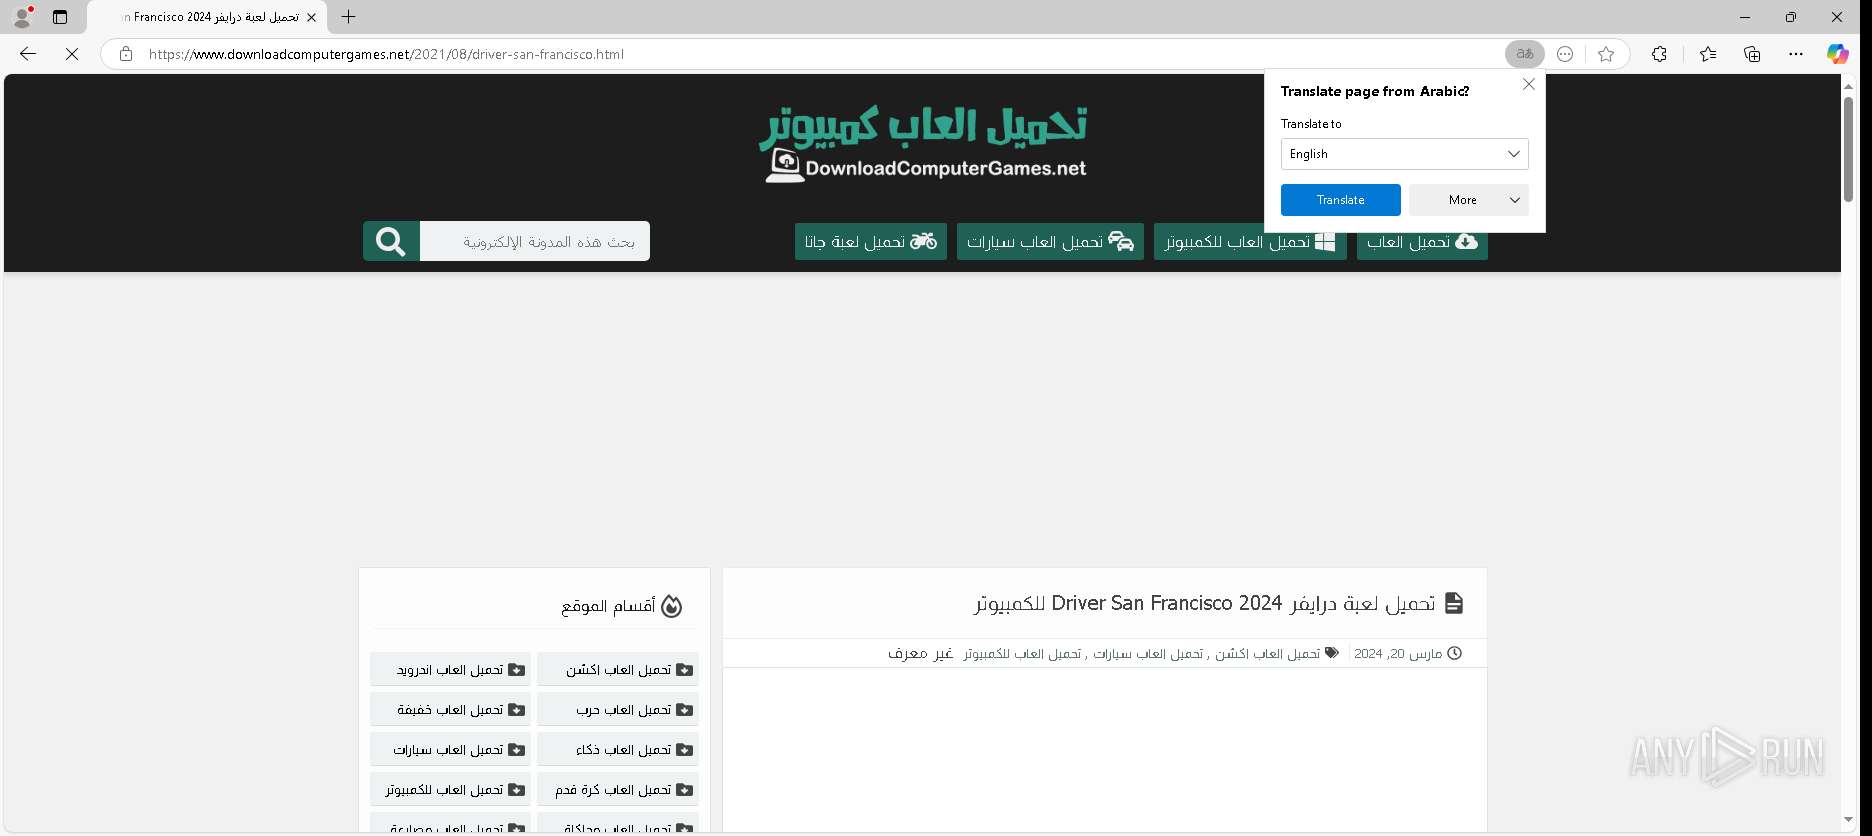Viewport: 1872px width, 836px height.
Task: Open category تحميل العاب حرب in sidebar
Action: (618, 709)
